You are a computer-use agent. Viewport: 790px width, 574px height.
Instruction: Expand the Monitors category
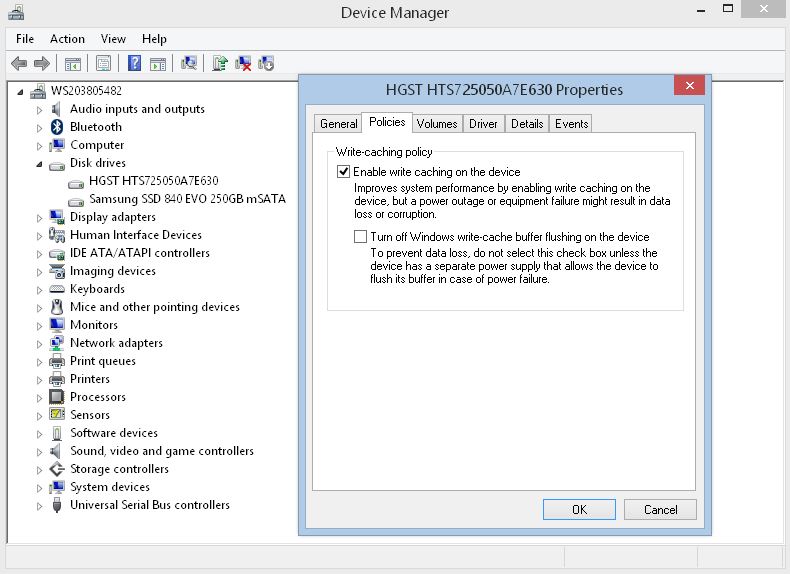coord(39,326)
